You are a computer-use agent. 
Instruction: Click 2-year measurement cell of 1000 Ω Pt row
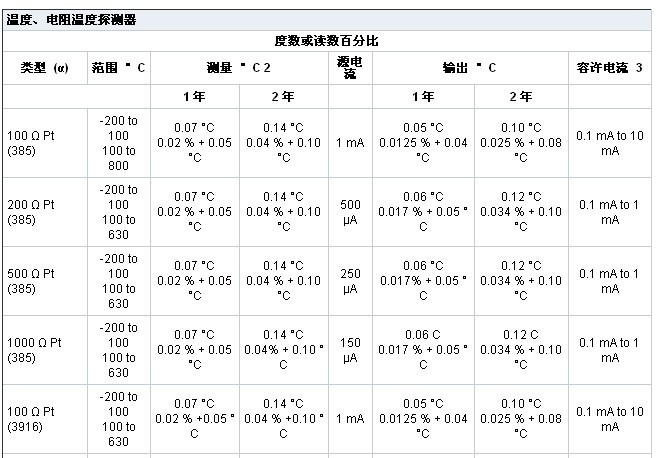(283, 350)
